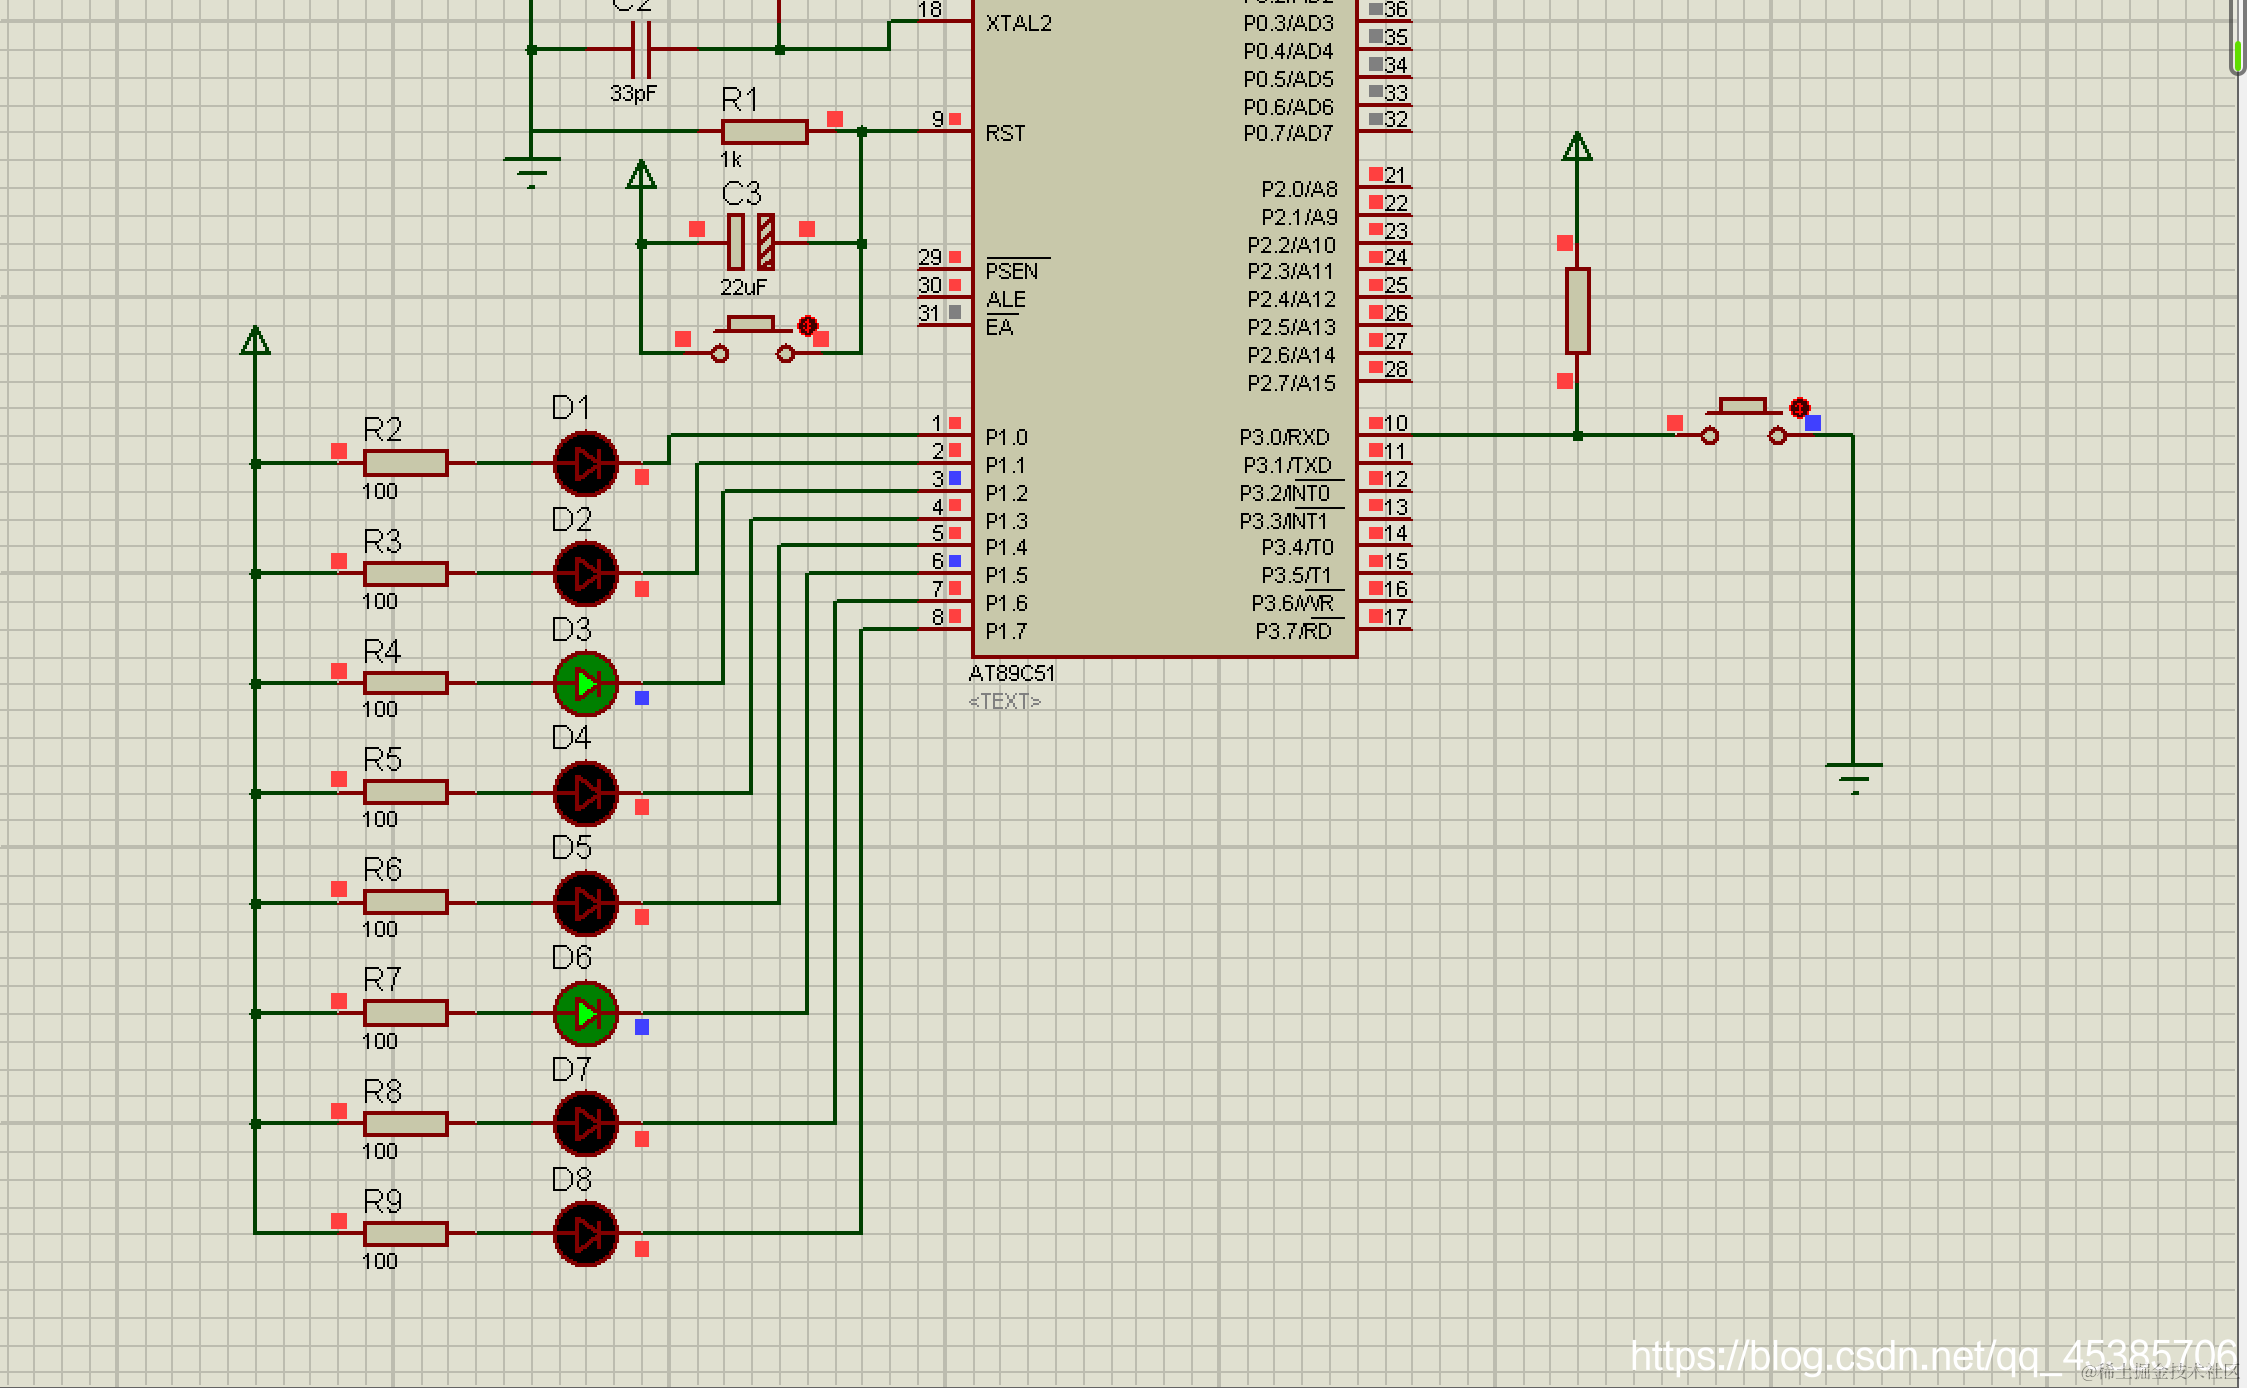Click the RST pin label on the chip
Screen dimensions: 2247x1388
[1004, 133]
